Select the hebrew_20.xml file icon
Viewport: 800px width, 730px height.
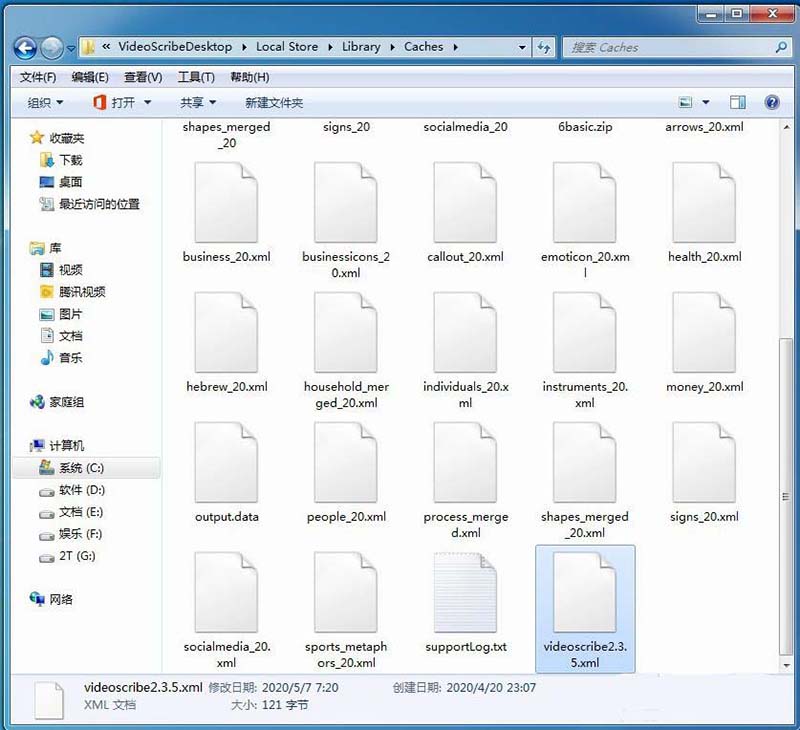coord(226,332)
